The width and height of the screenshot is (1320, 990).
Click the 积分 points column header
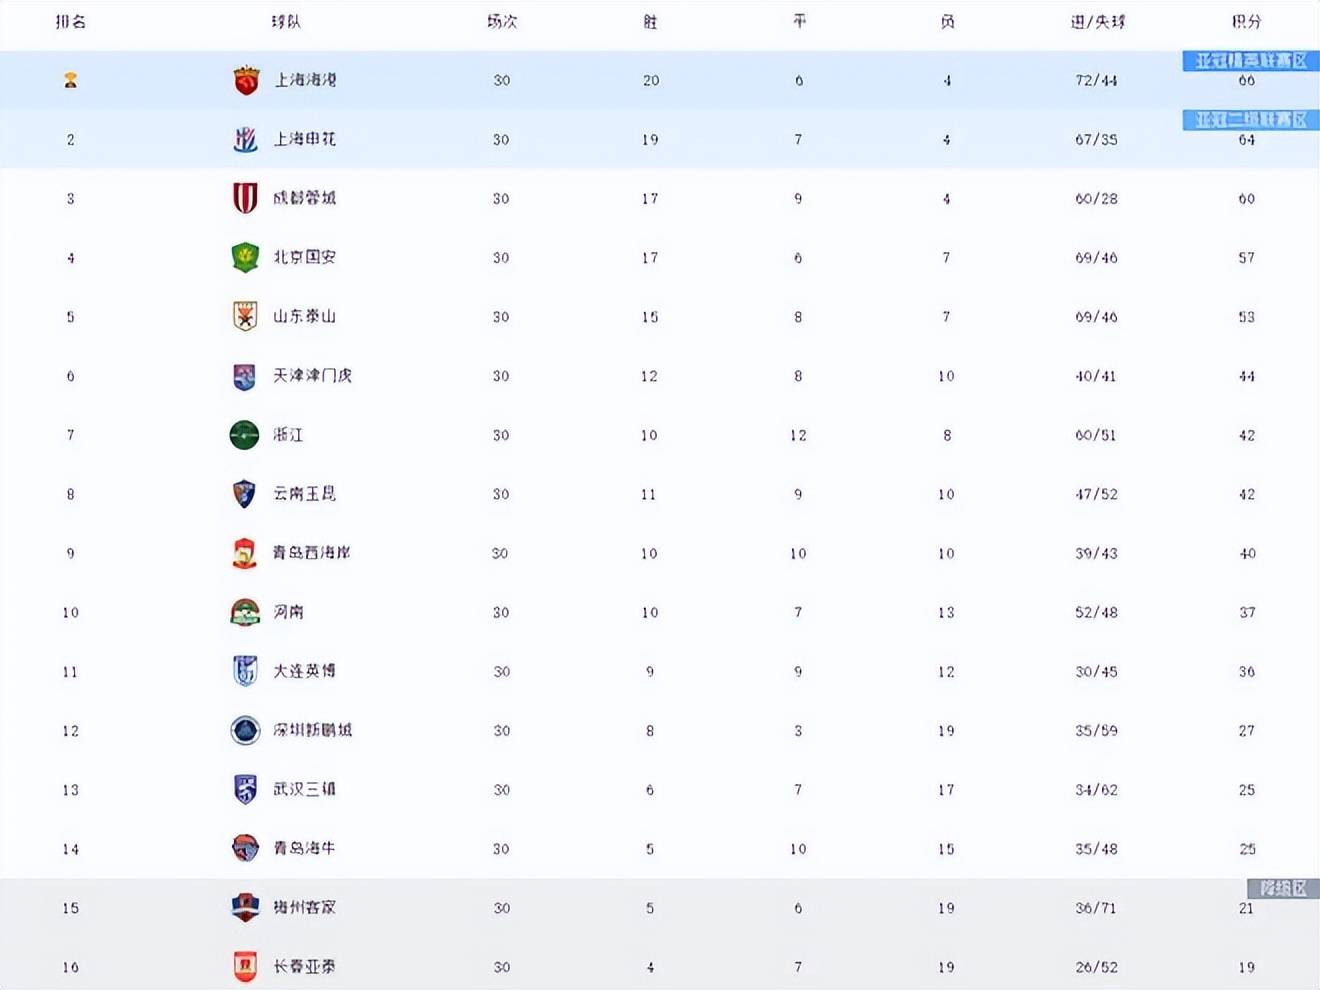pyautogui.click(x=1246, y=21)
